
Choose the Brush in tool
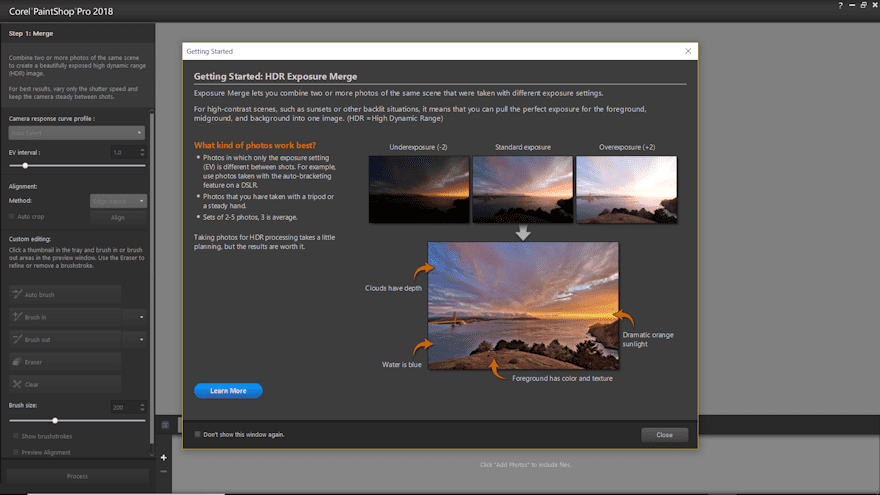tap(65, 317)
